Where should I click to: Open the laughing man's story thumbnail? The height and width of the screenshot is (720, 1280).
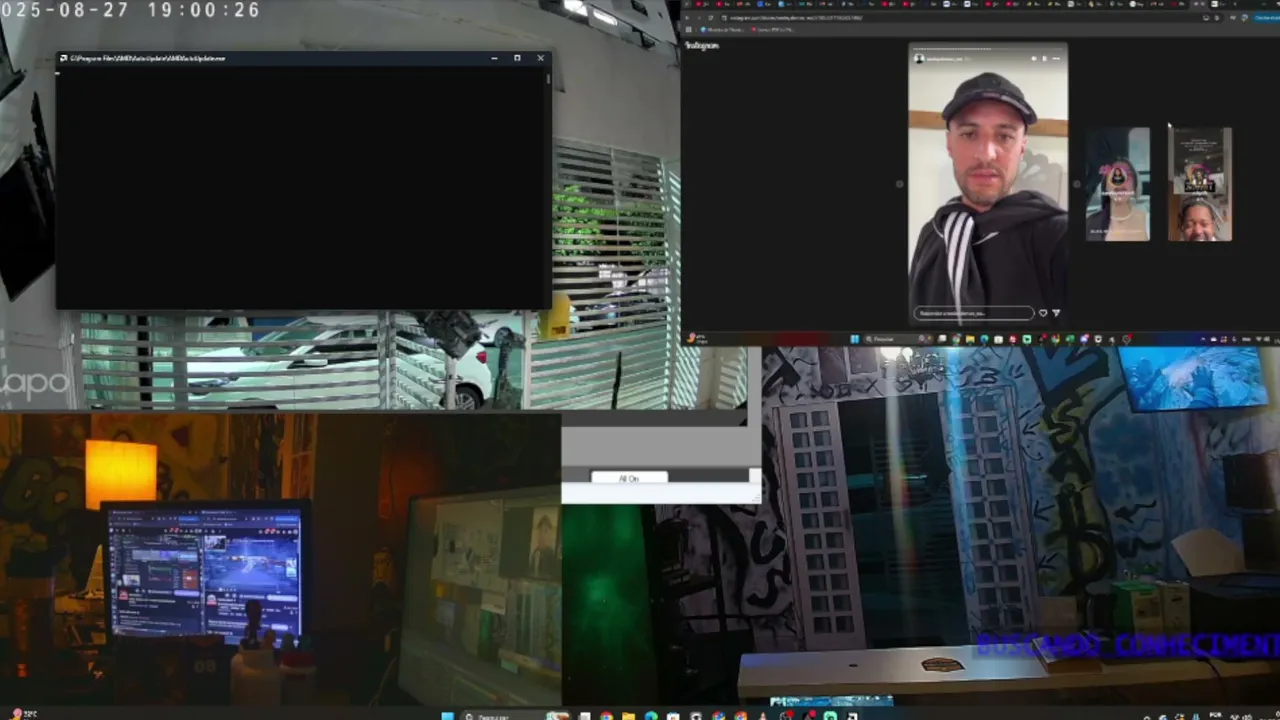(1199, 185)
